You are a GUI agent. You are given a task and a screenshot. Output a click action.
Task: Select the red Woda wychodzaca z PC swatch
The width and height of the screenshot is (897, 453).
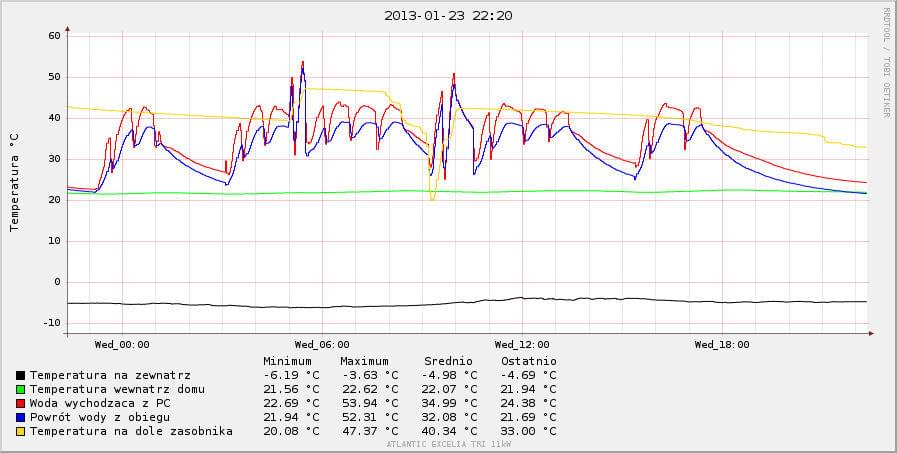[x=20, y=403]
